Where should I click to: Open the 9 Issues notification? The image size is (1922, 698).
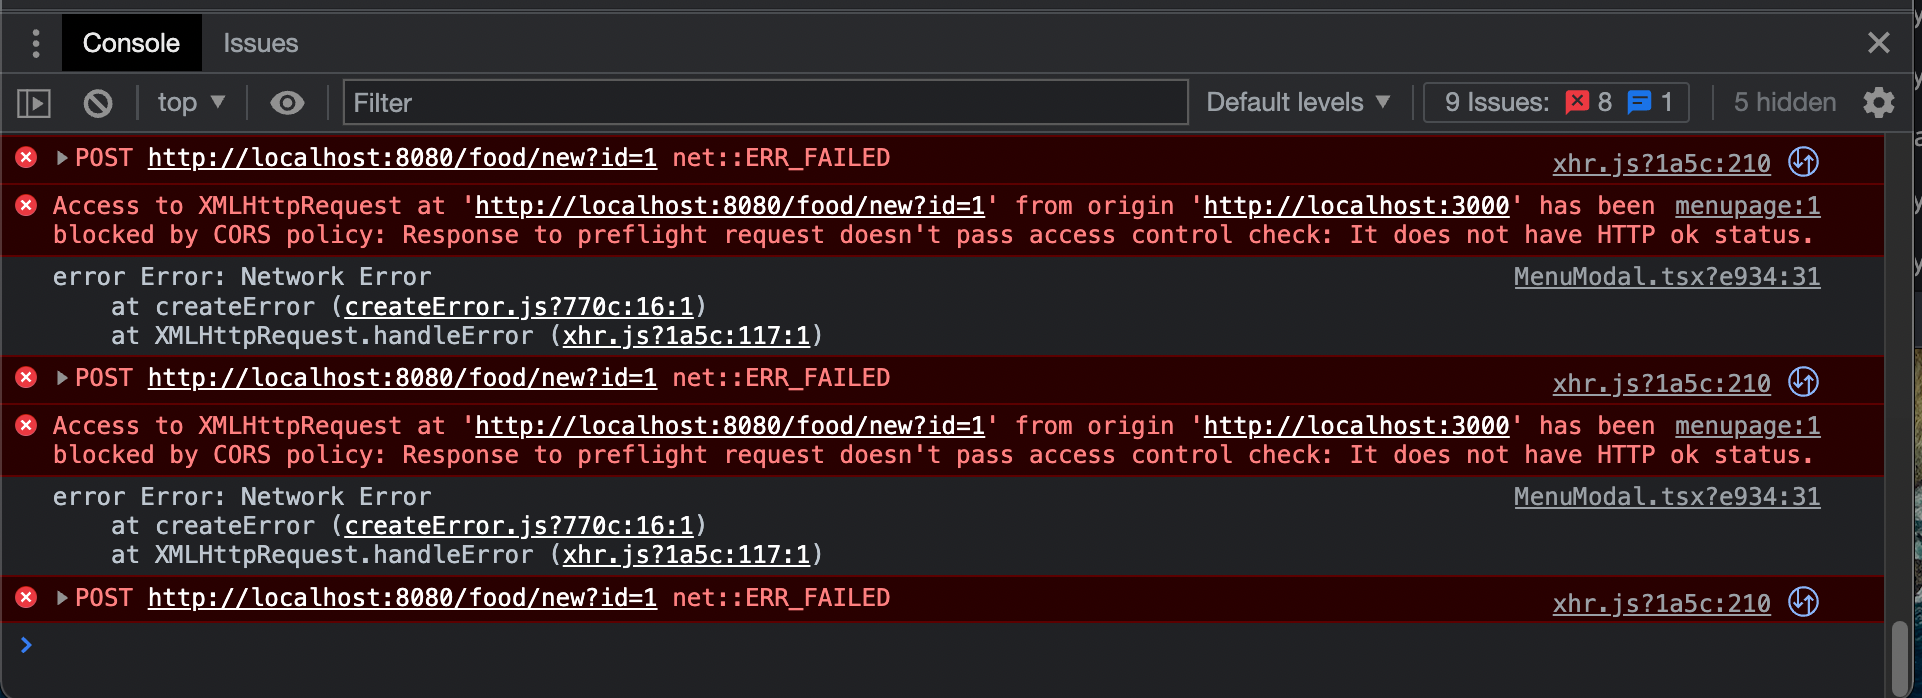(1554, 101)
